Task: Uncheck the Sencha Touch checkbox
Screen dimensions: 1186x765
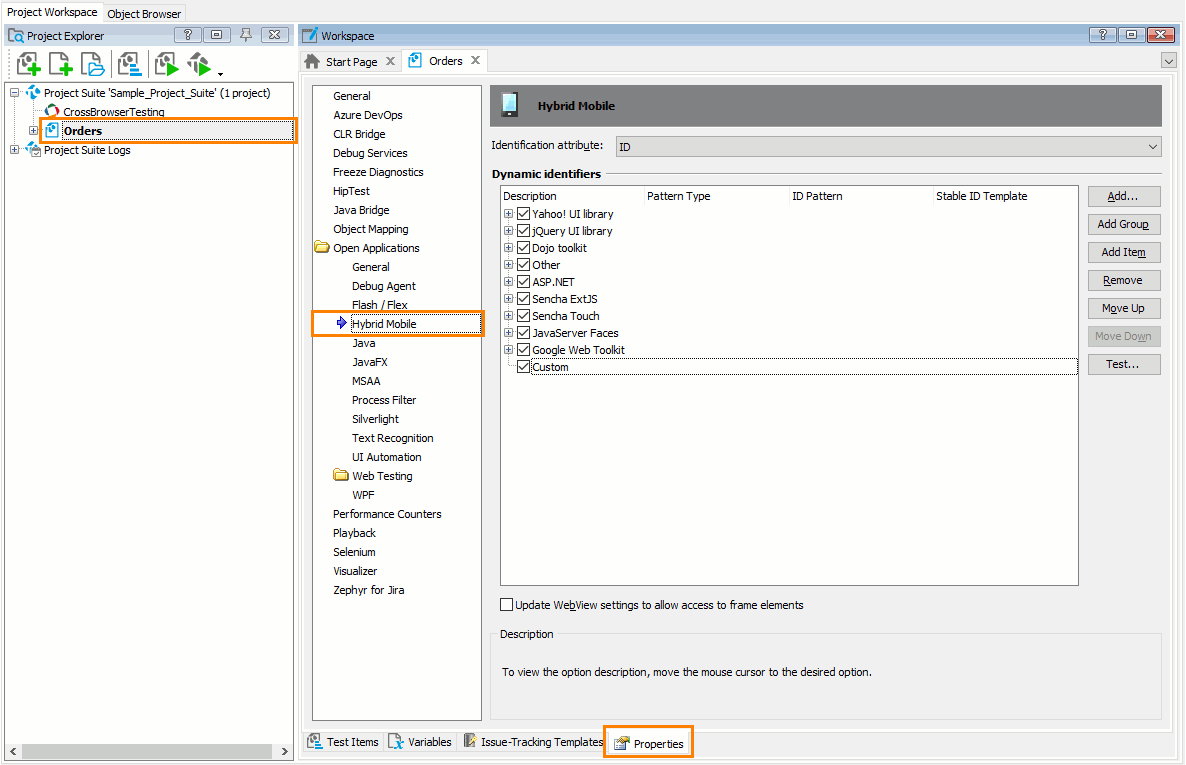Action: click(523, 316)
